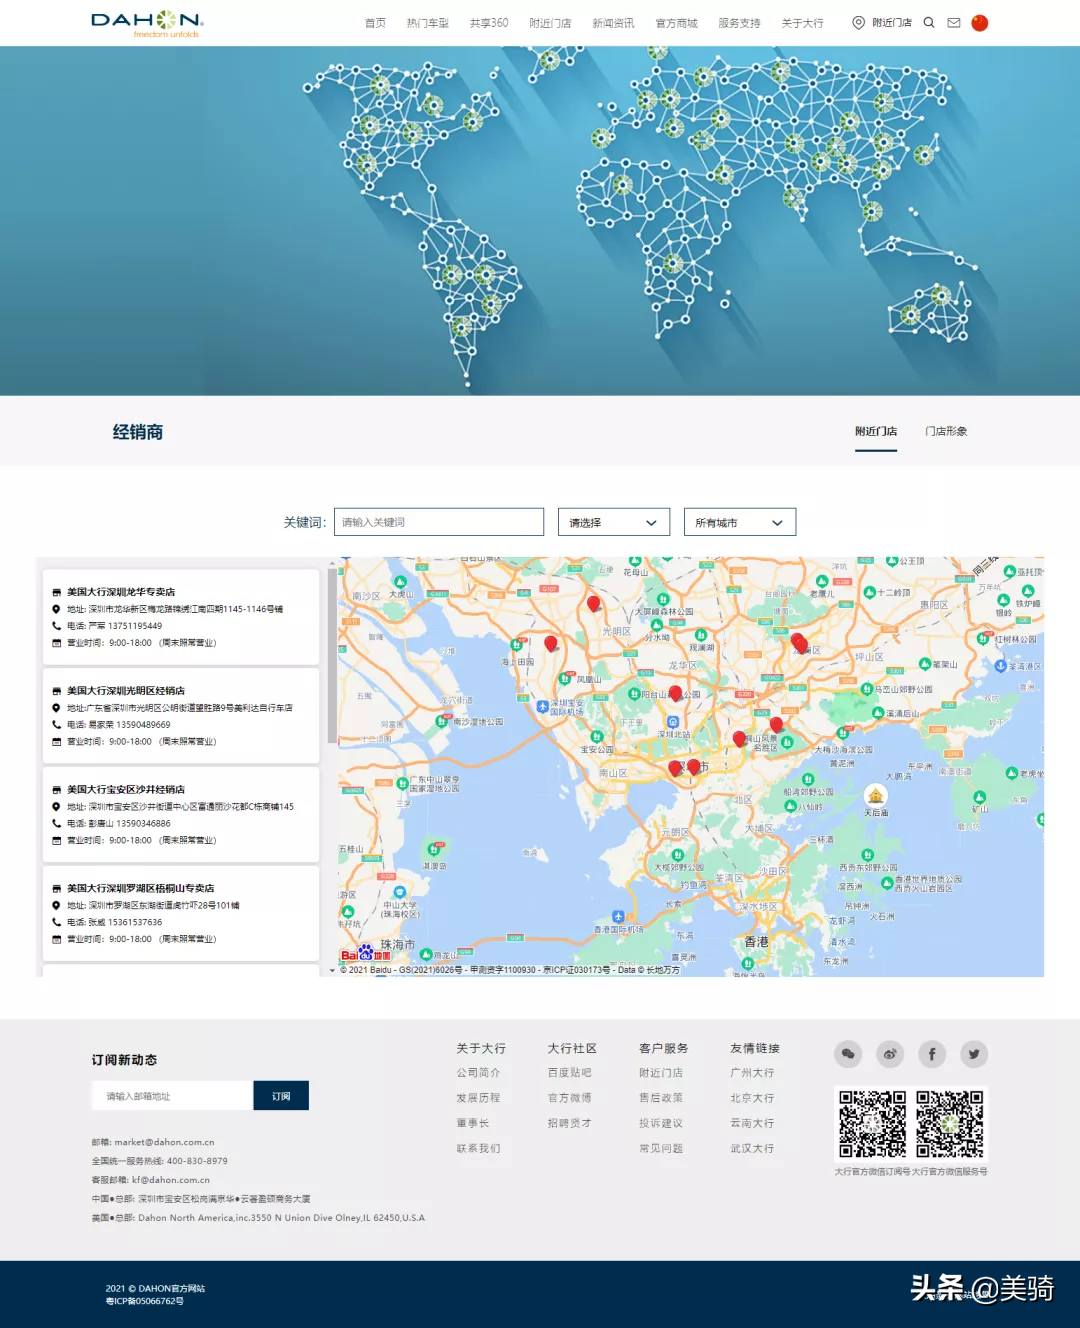Click the 400-830-8979 hotline text

tap(197, 1161)
